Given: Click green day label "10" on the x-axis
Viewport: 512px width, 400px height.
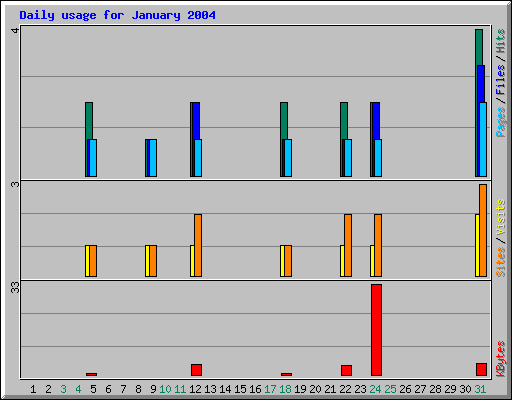Looking at the screenshot, I should pos(165,389).
